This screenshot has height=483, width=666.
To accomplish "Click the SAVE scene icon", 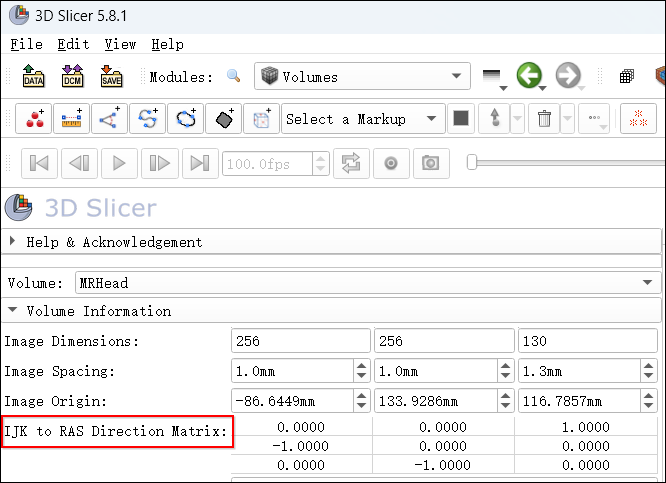I will 110,77.
